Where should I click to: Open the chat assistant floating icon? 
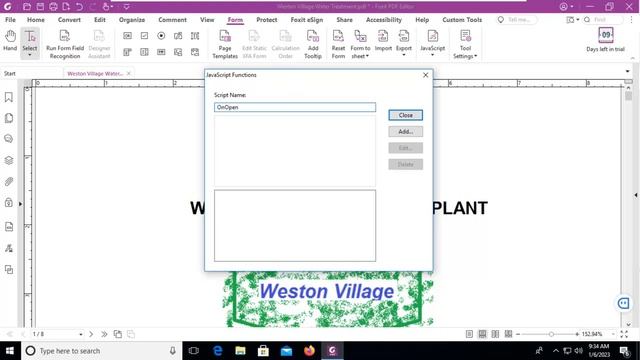(623, 303)
